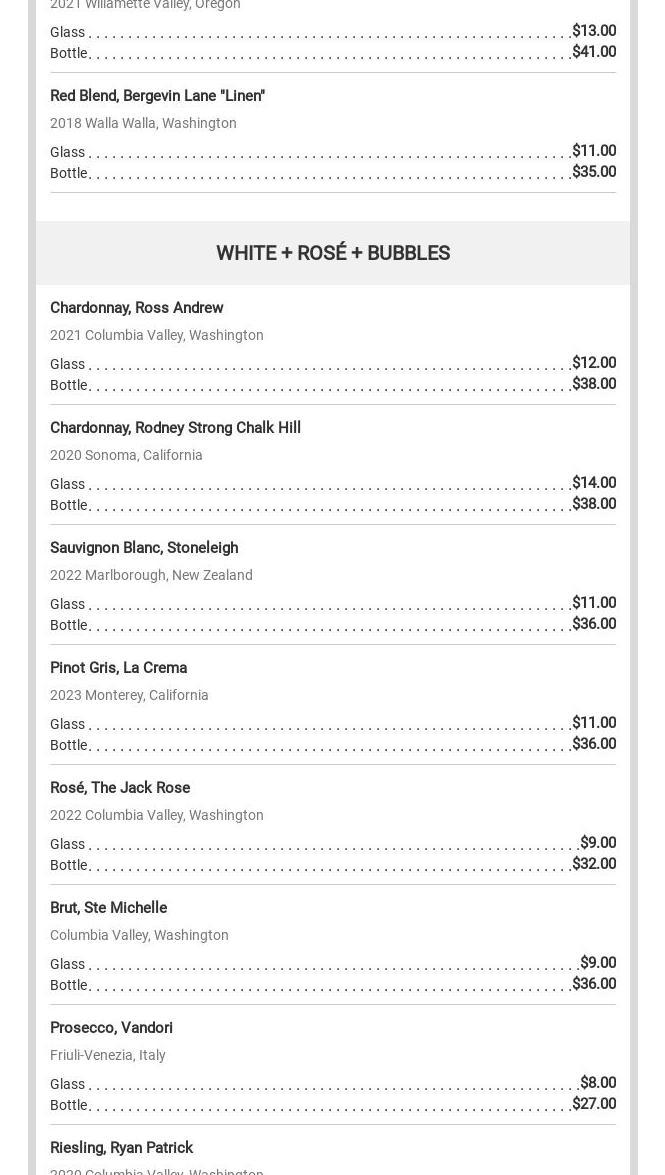Select the Chardonnay, Ross Andrew wine title
The width and height of the screenshot is (665, 1175).
[x=137, y=308]
